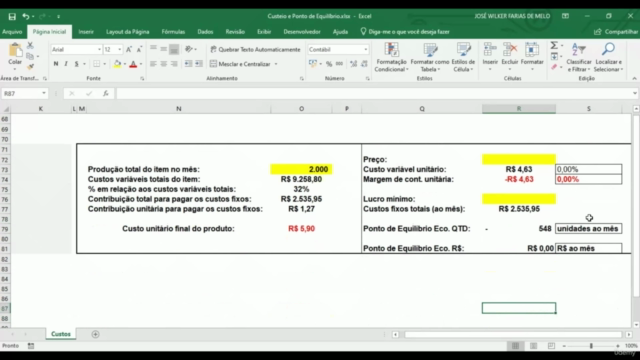Open Formatar como Tabela dropdown
This screenshot has width=640, height=360.
point(430,57)
